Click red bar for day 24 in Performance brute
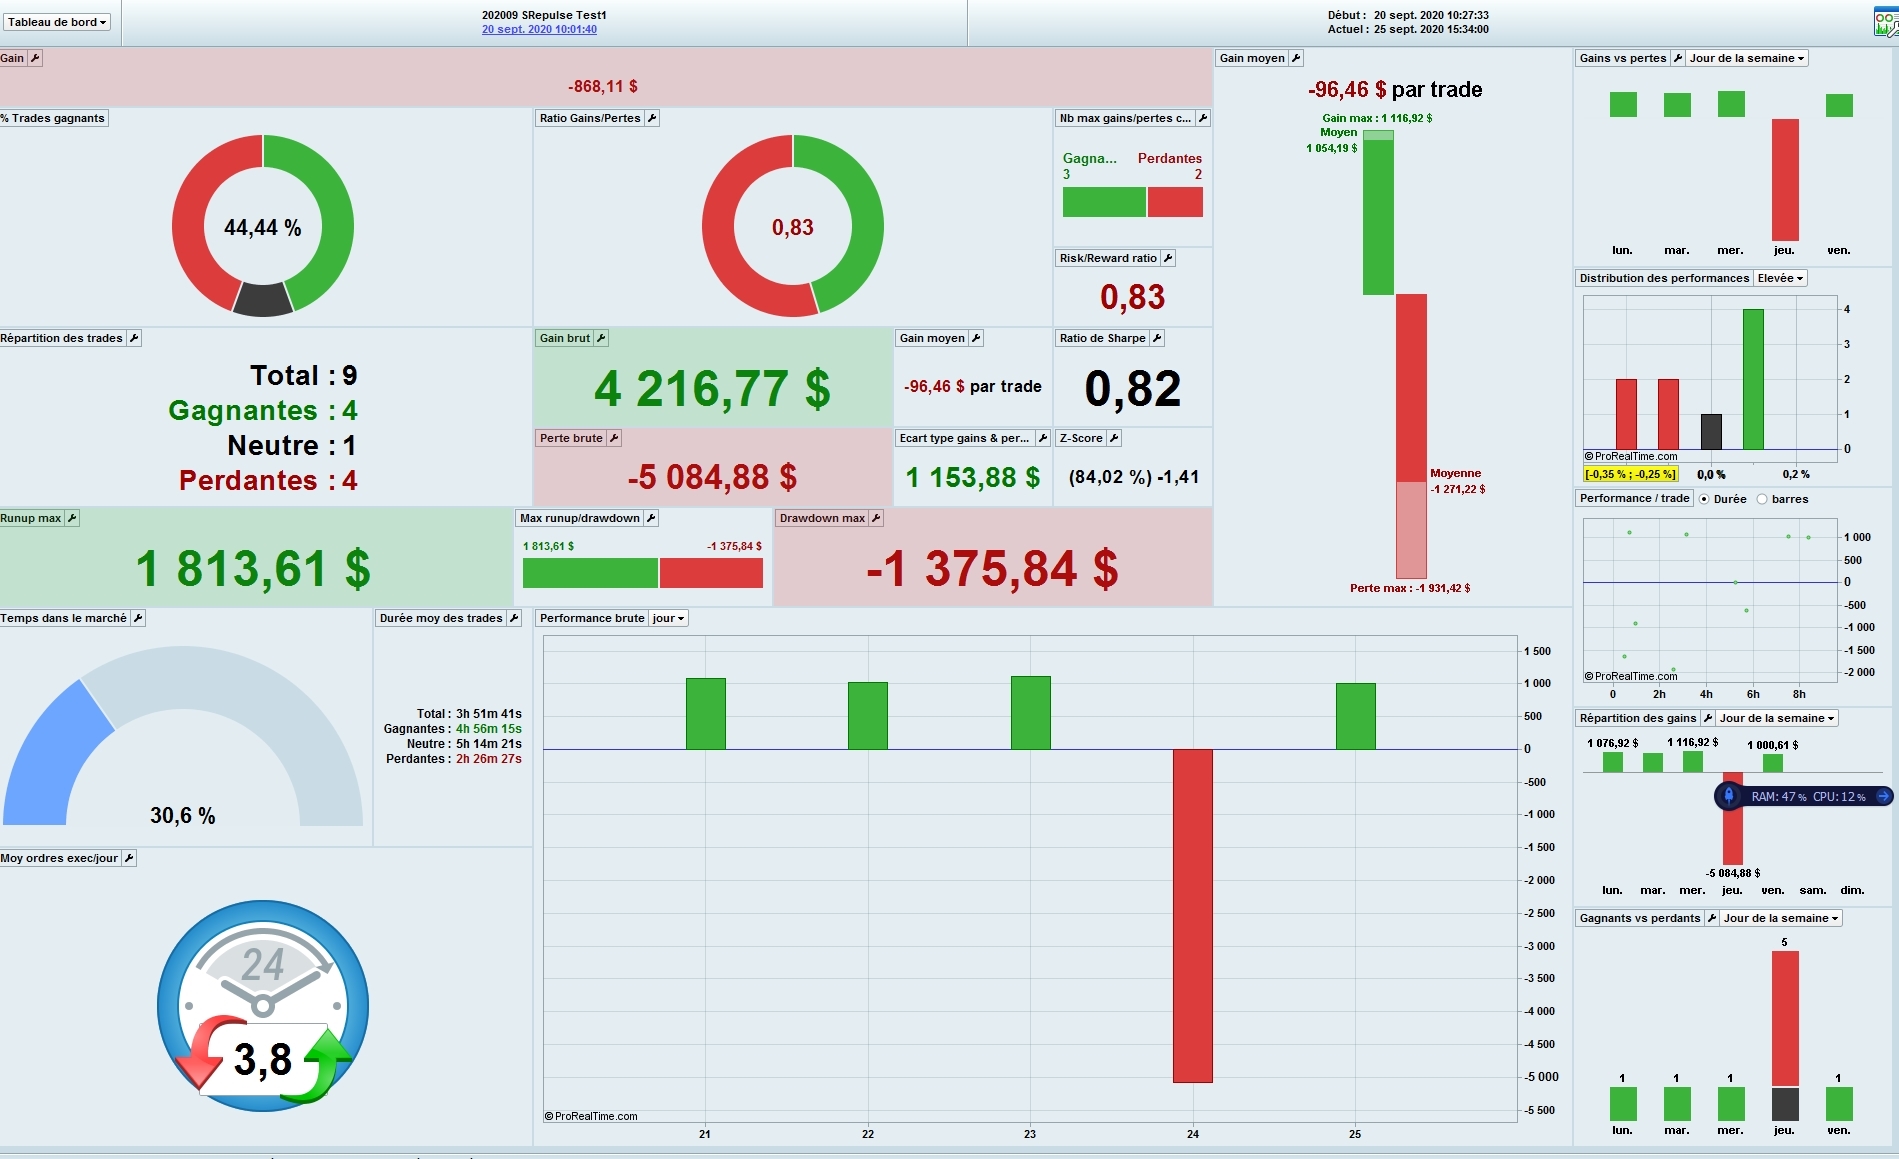 point(1193,916)
